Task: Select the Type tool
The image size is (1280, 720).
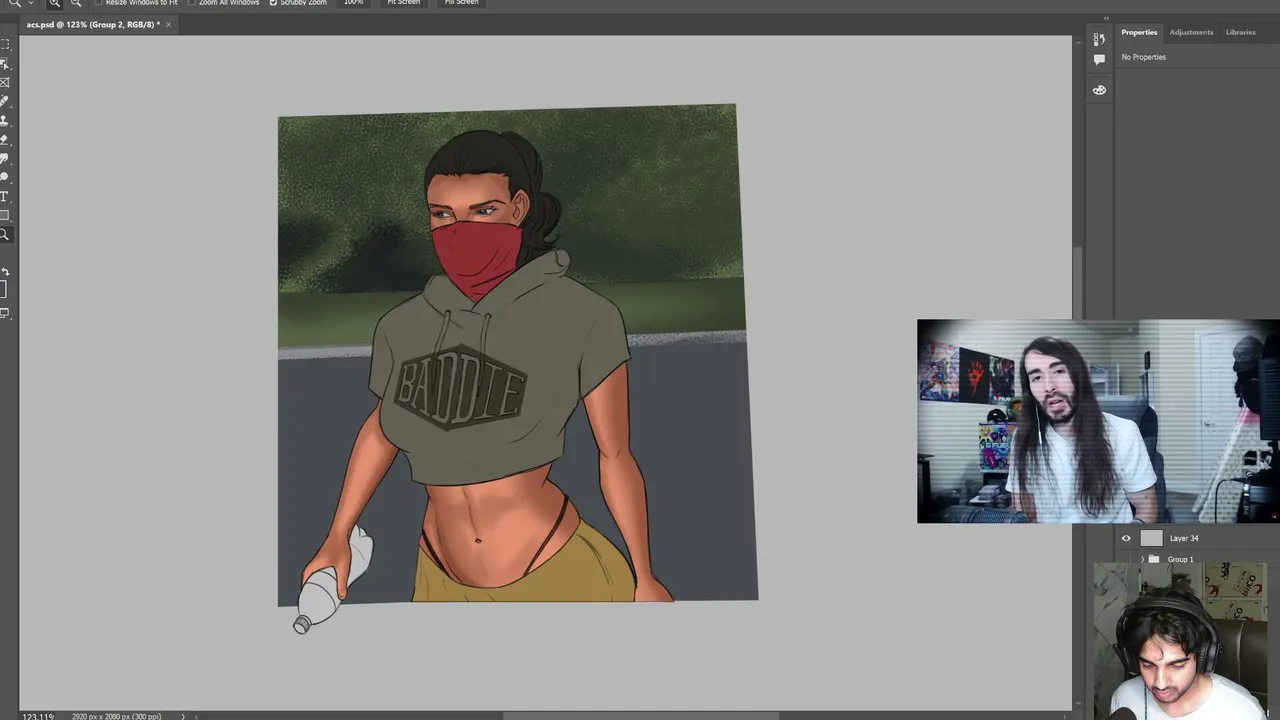Action: pos(5,197)
